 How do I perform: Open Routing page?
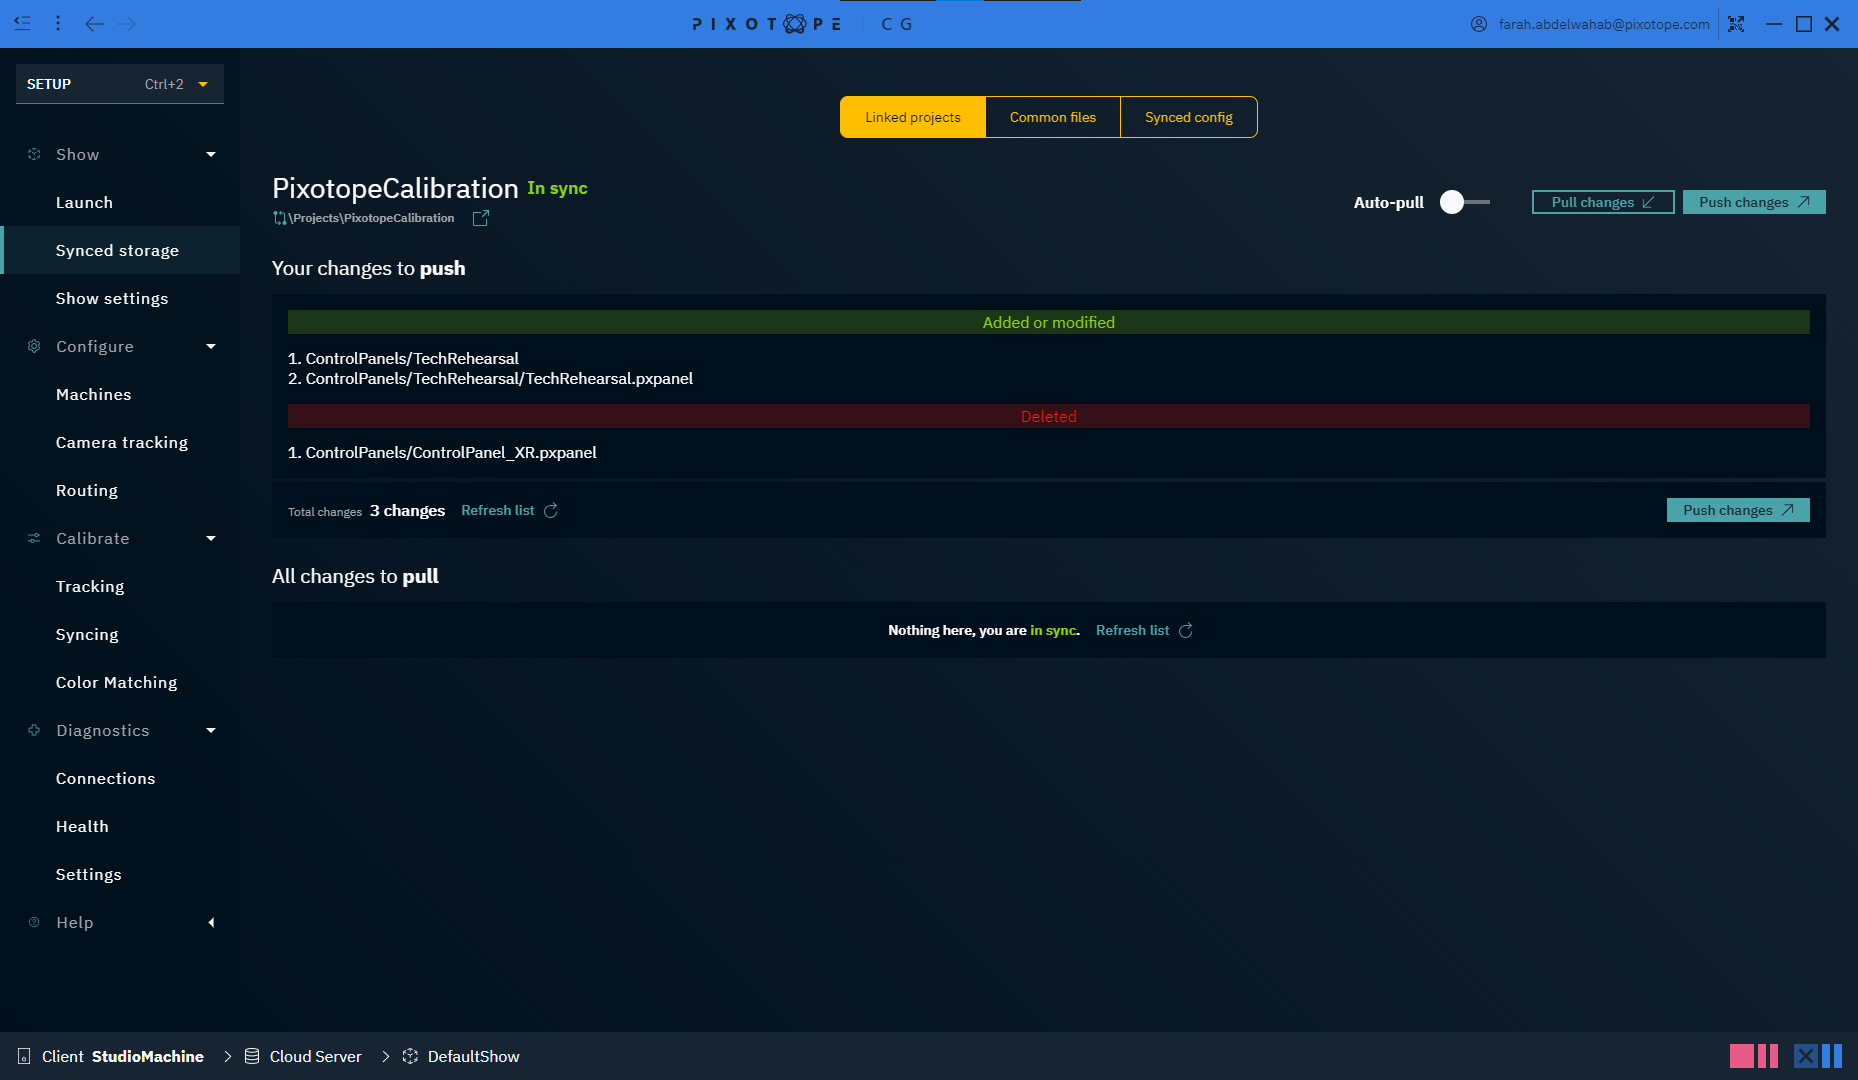point(120,490)
